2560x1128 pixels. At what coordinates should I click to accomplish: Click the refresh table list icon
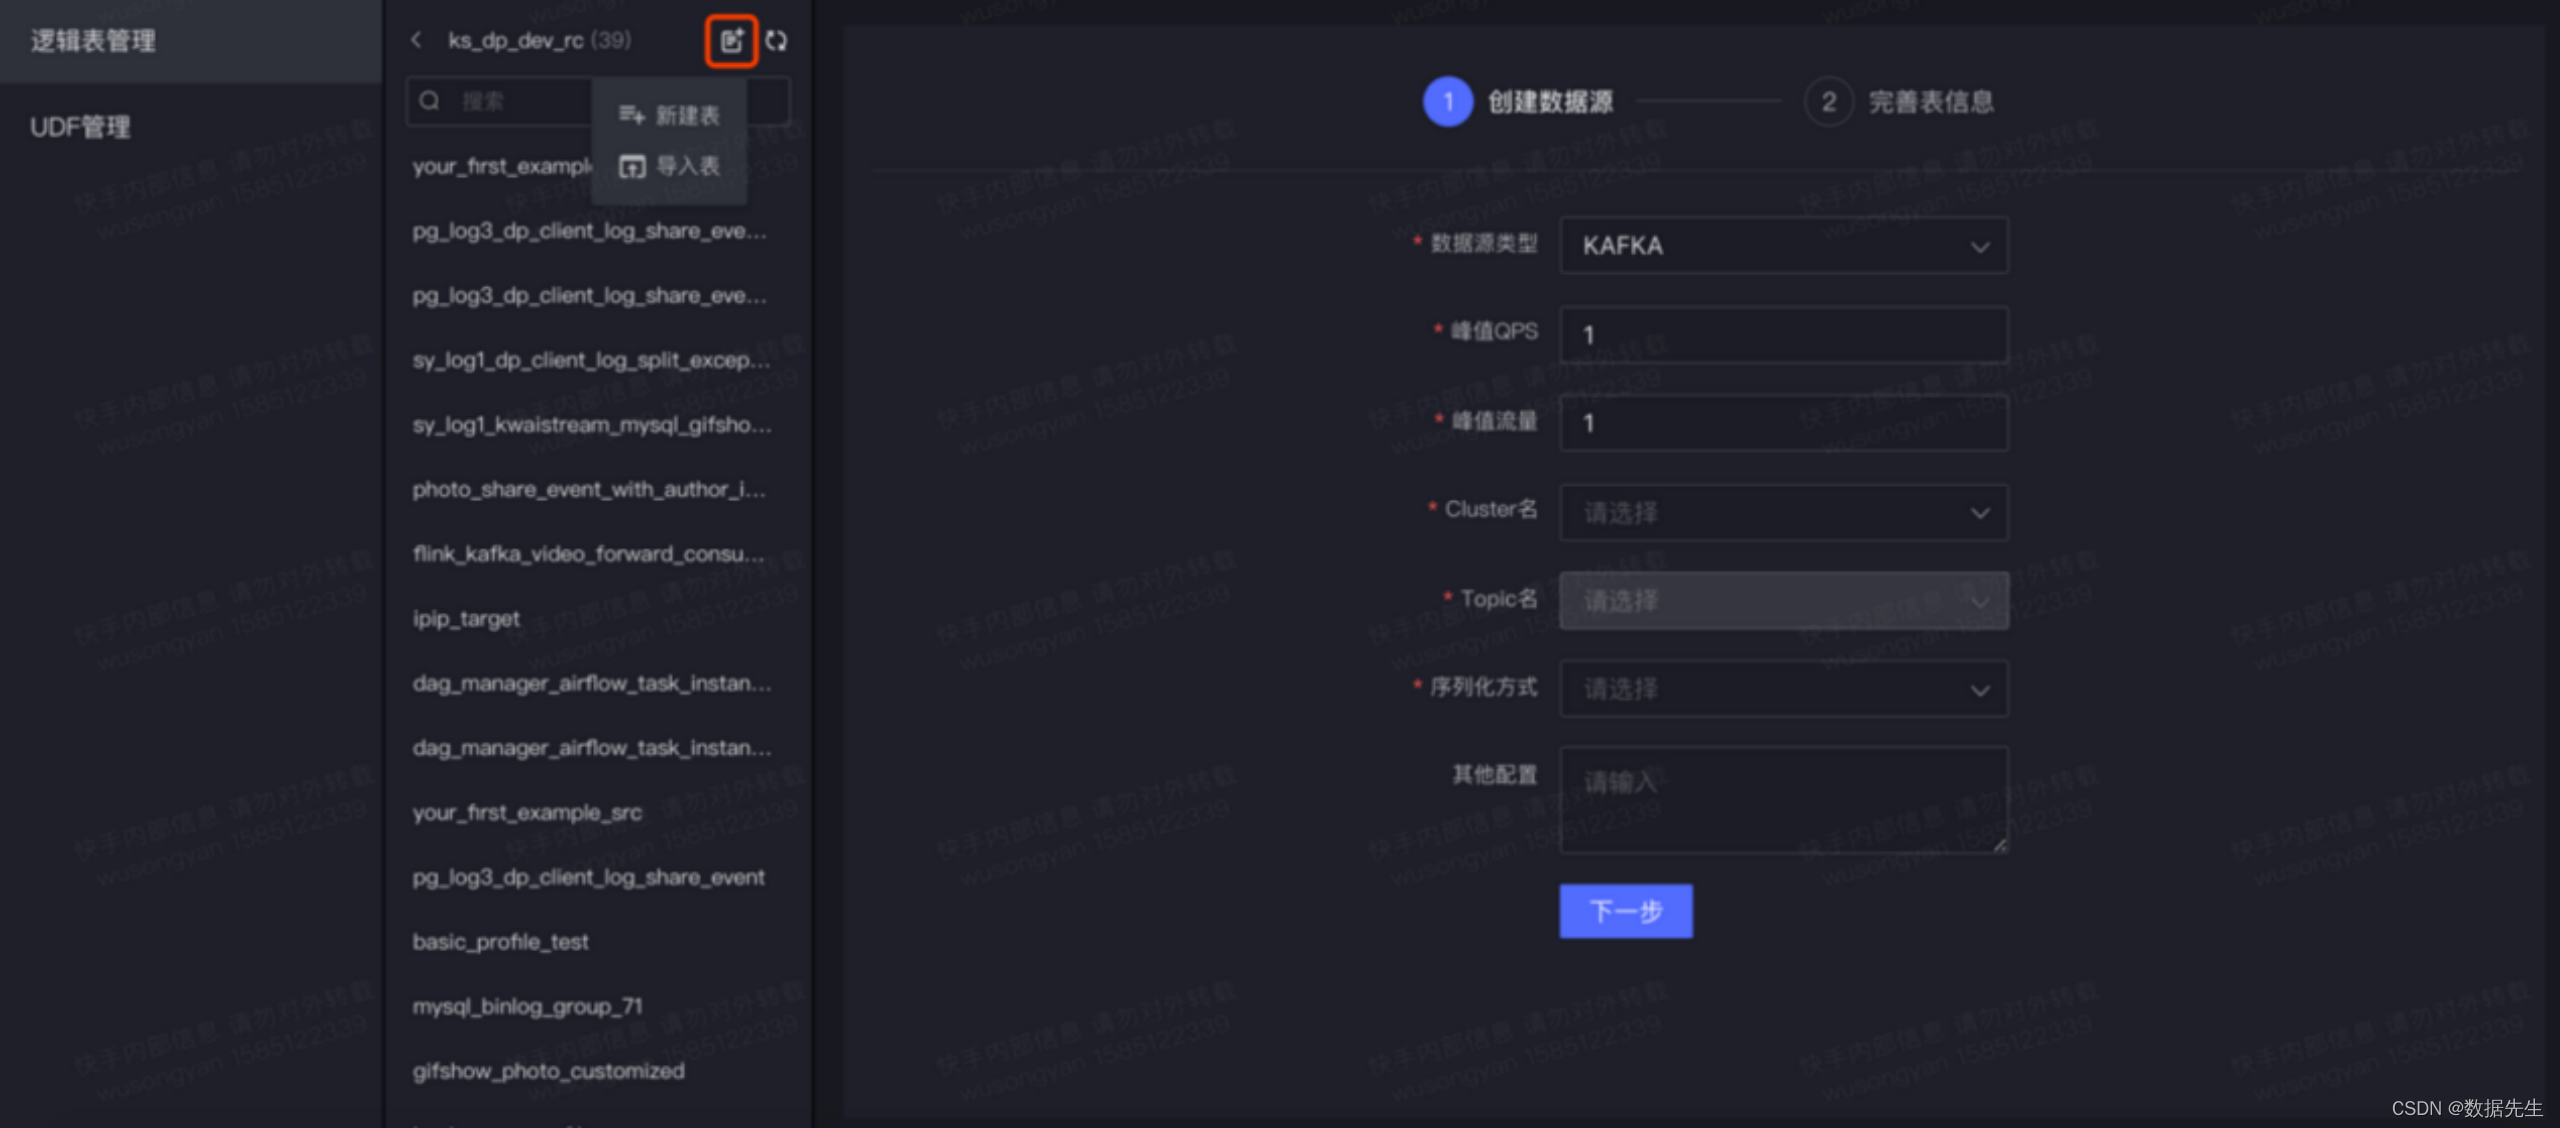point(777,41)
